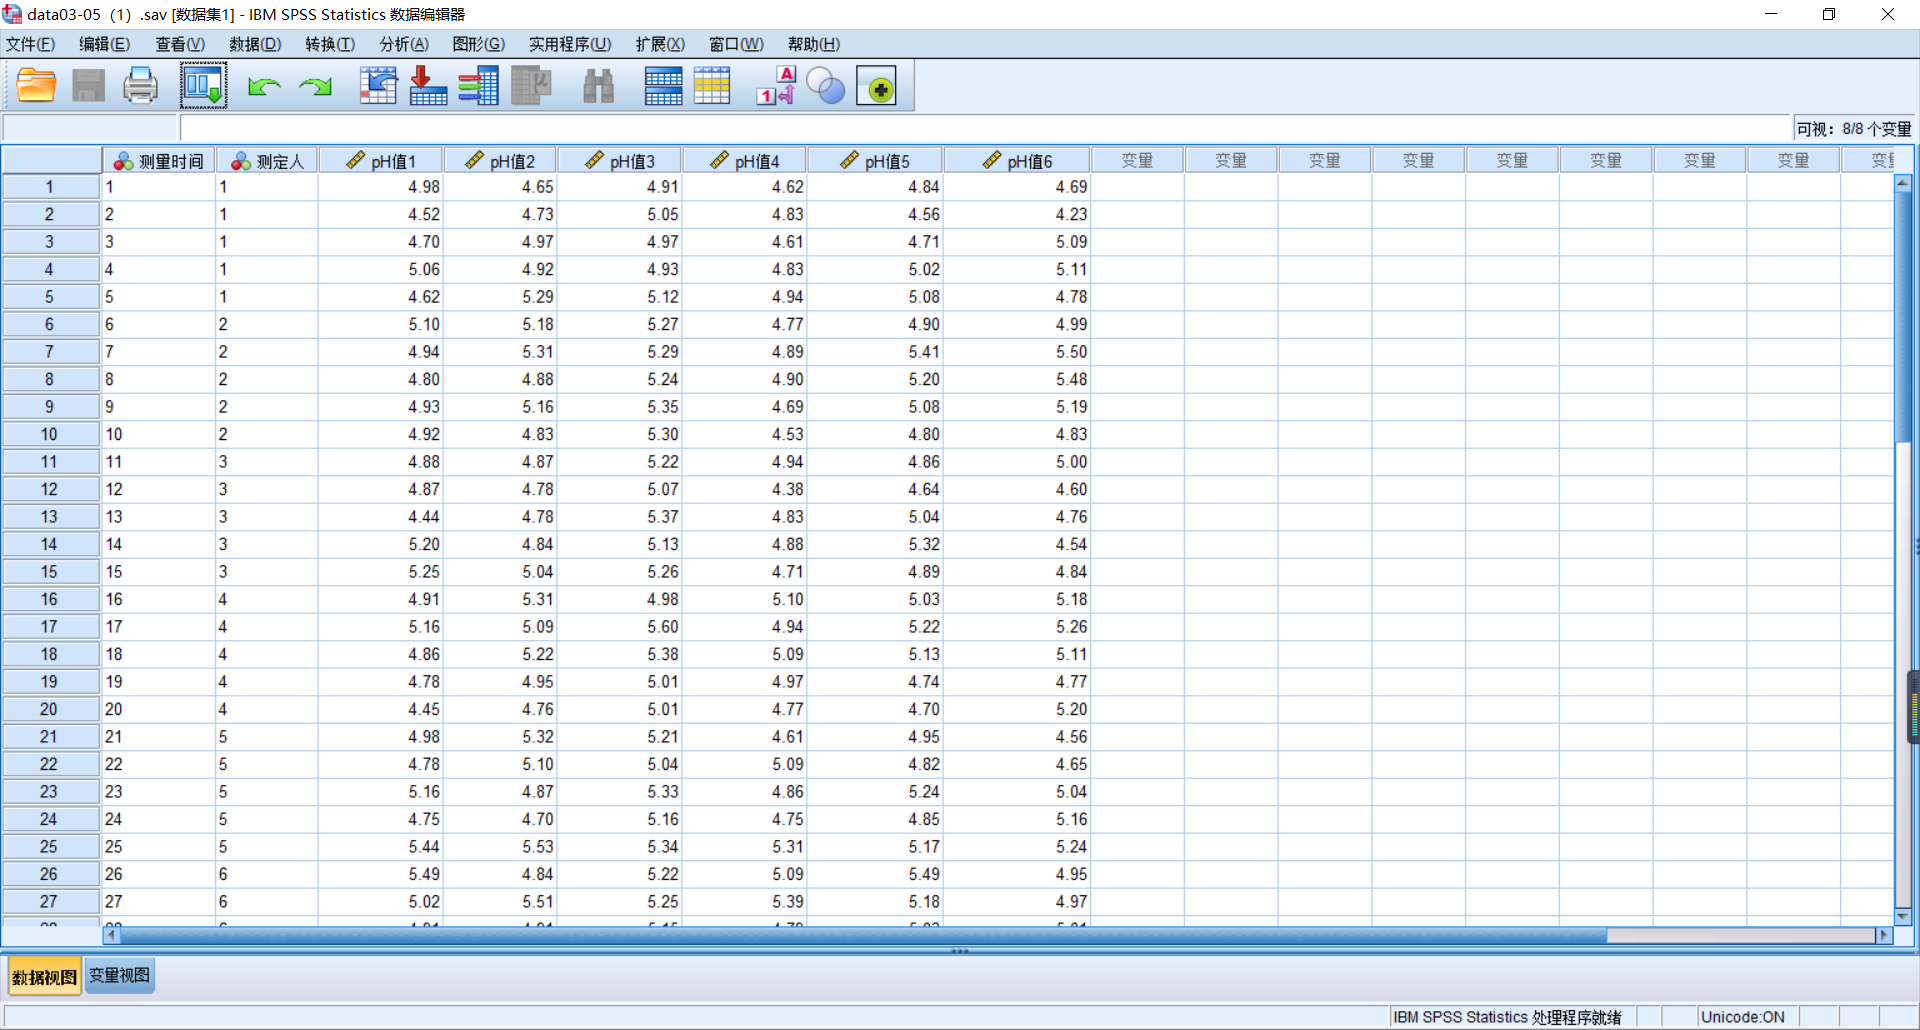Viewport: 1920px width, 1030px height.
Task: Click pH值1 cell 4.98 in row 1
Action: [x=381, y=187]
